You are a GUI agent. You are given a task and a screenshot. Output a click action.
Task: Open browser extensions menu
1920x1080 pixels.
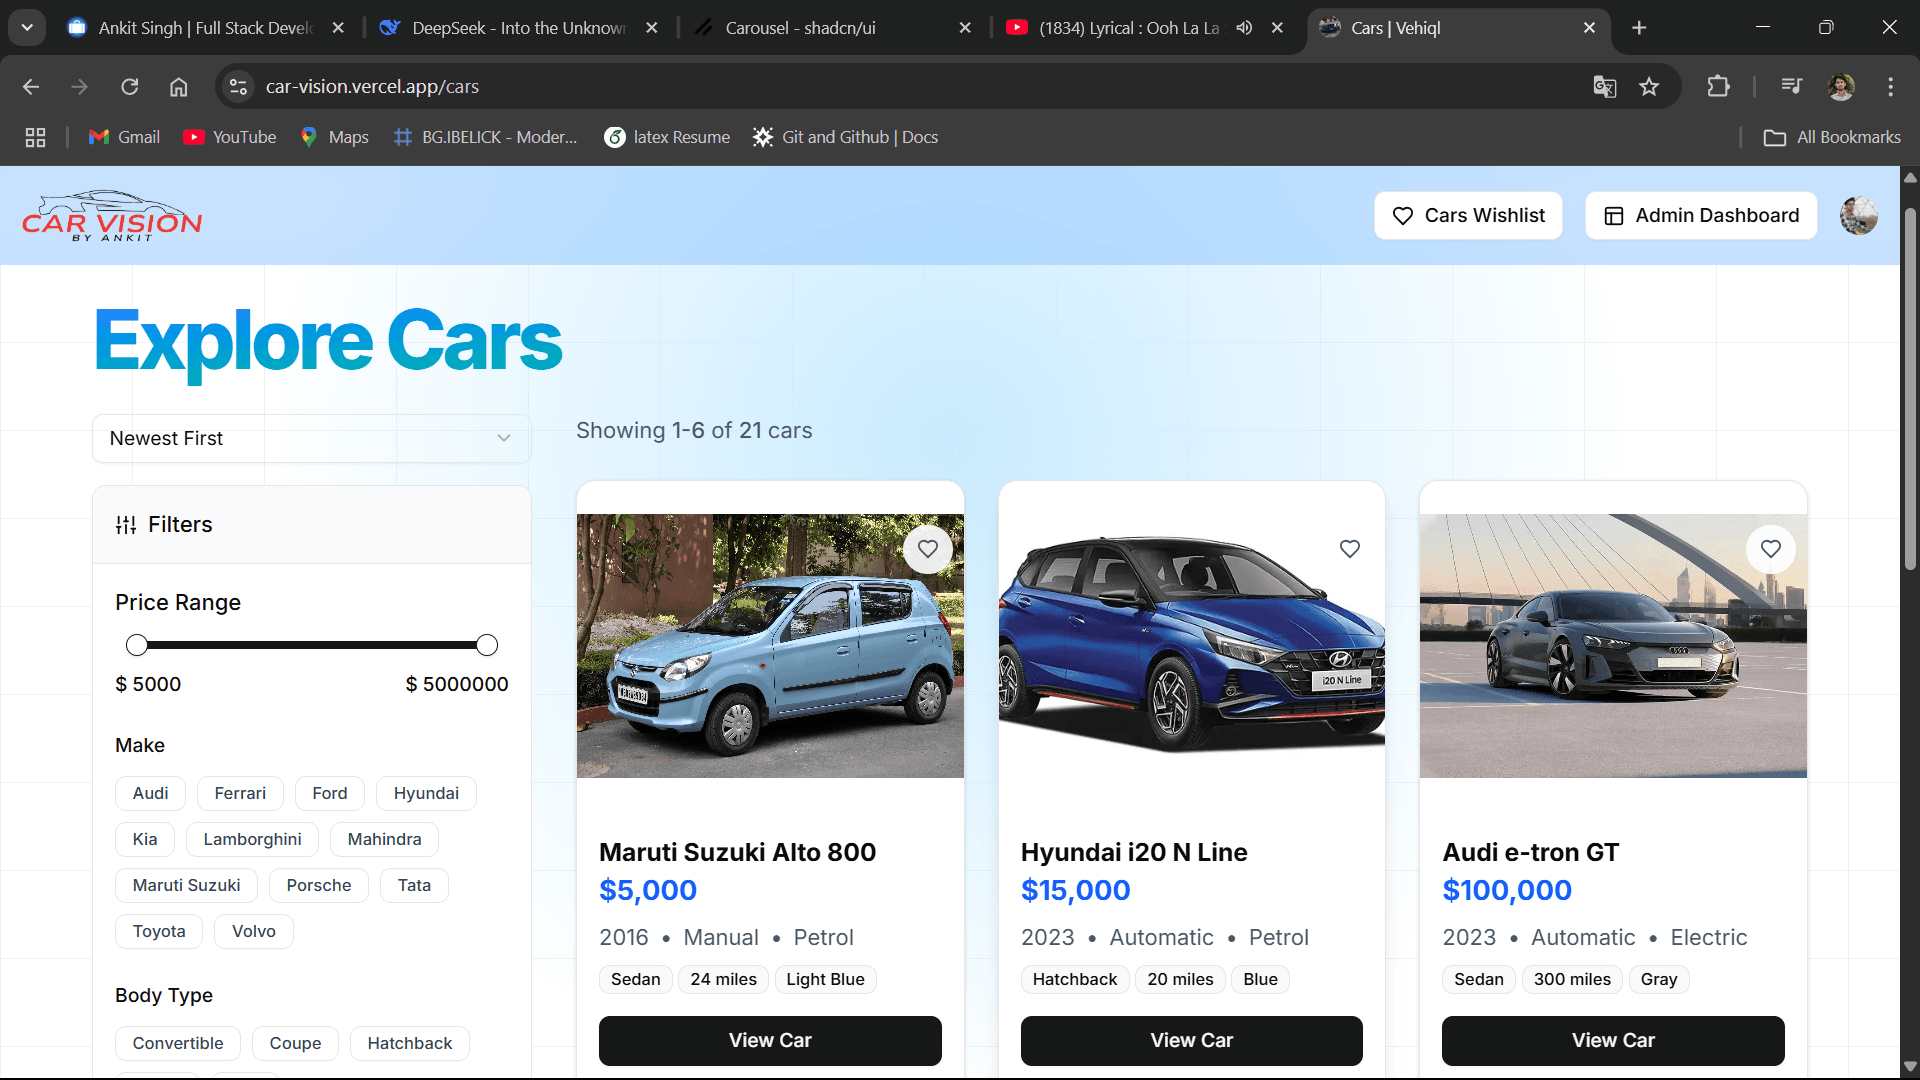pyautogui.click(x=1718, y=87)
